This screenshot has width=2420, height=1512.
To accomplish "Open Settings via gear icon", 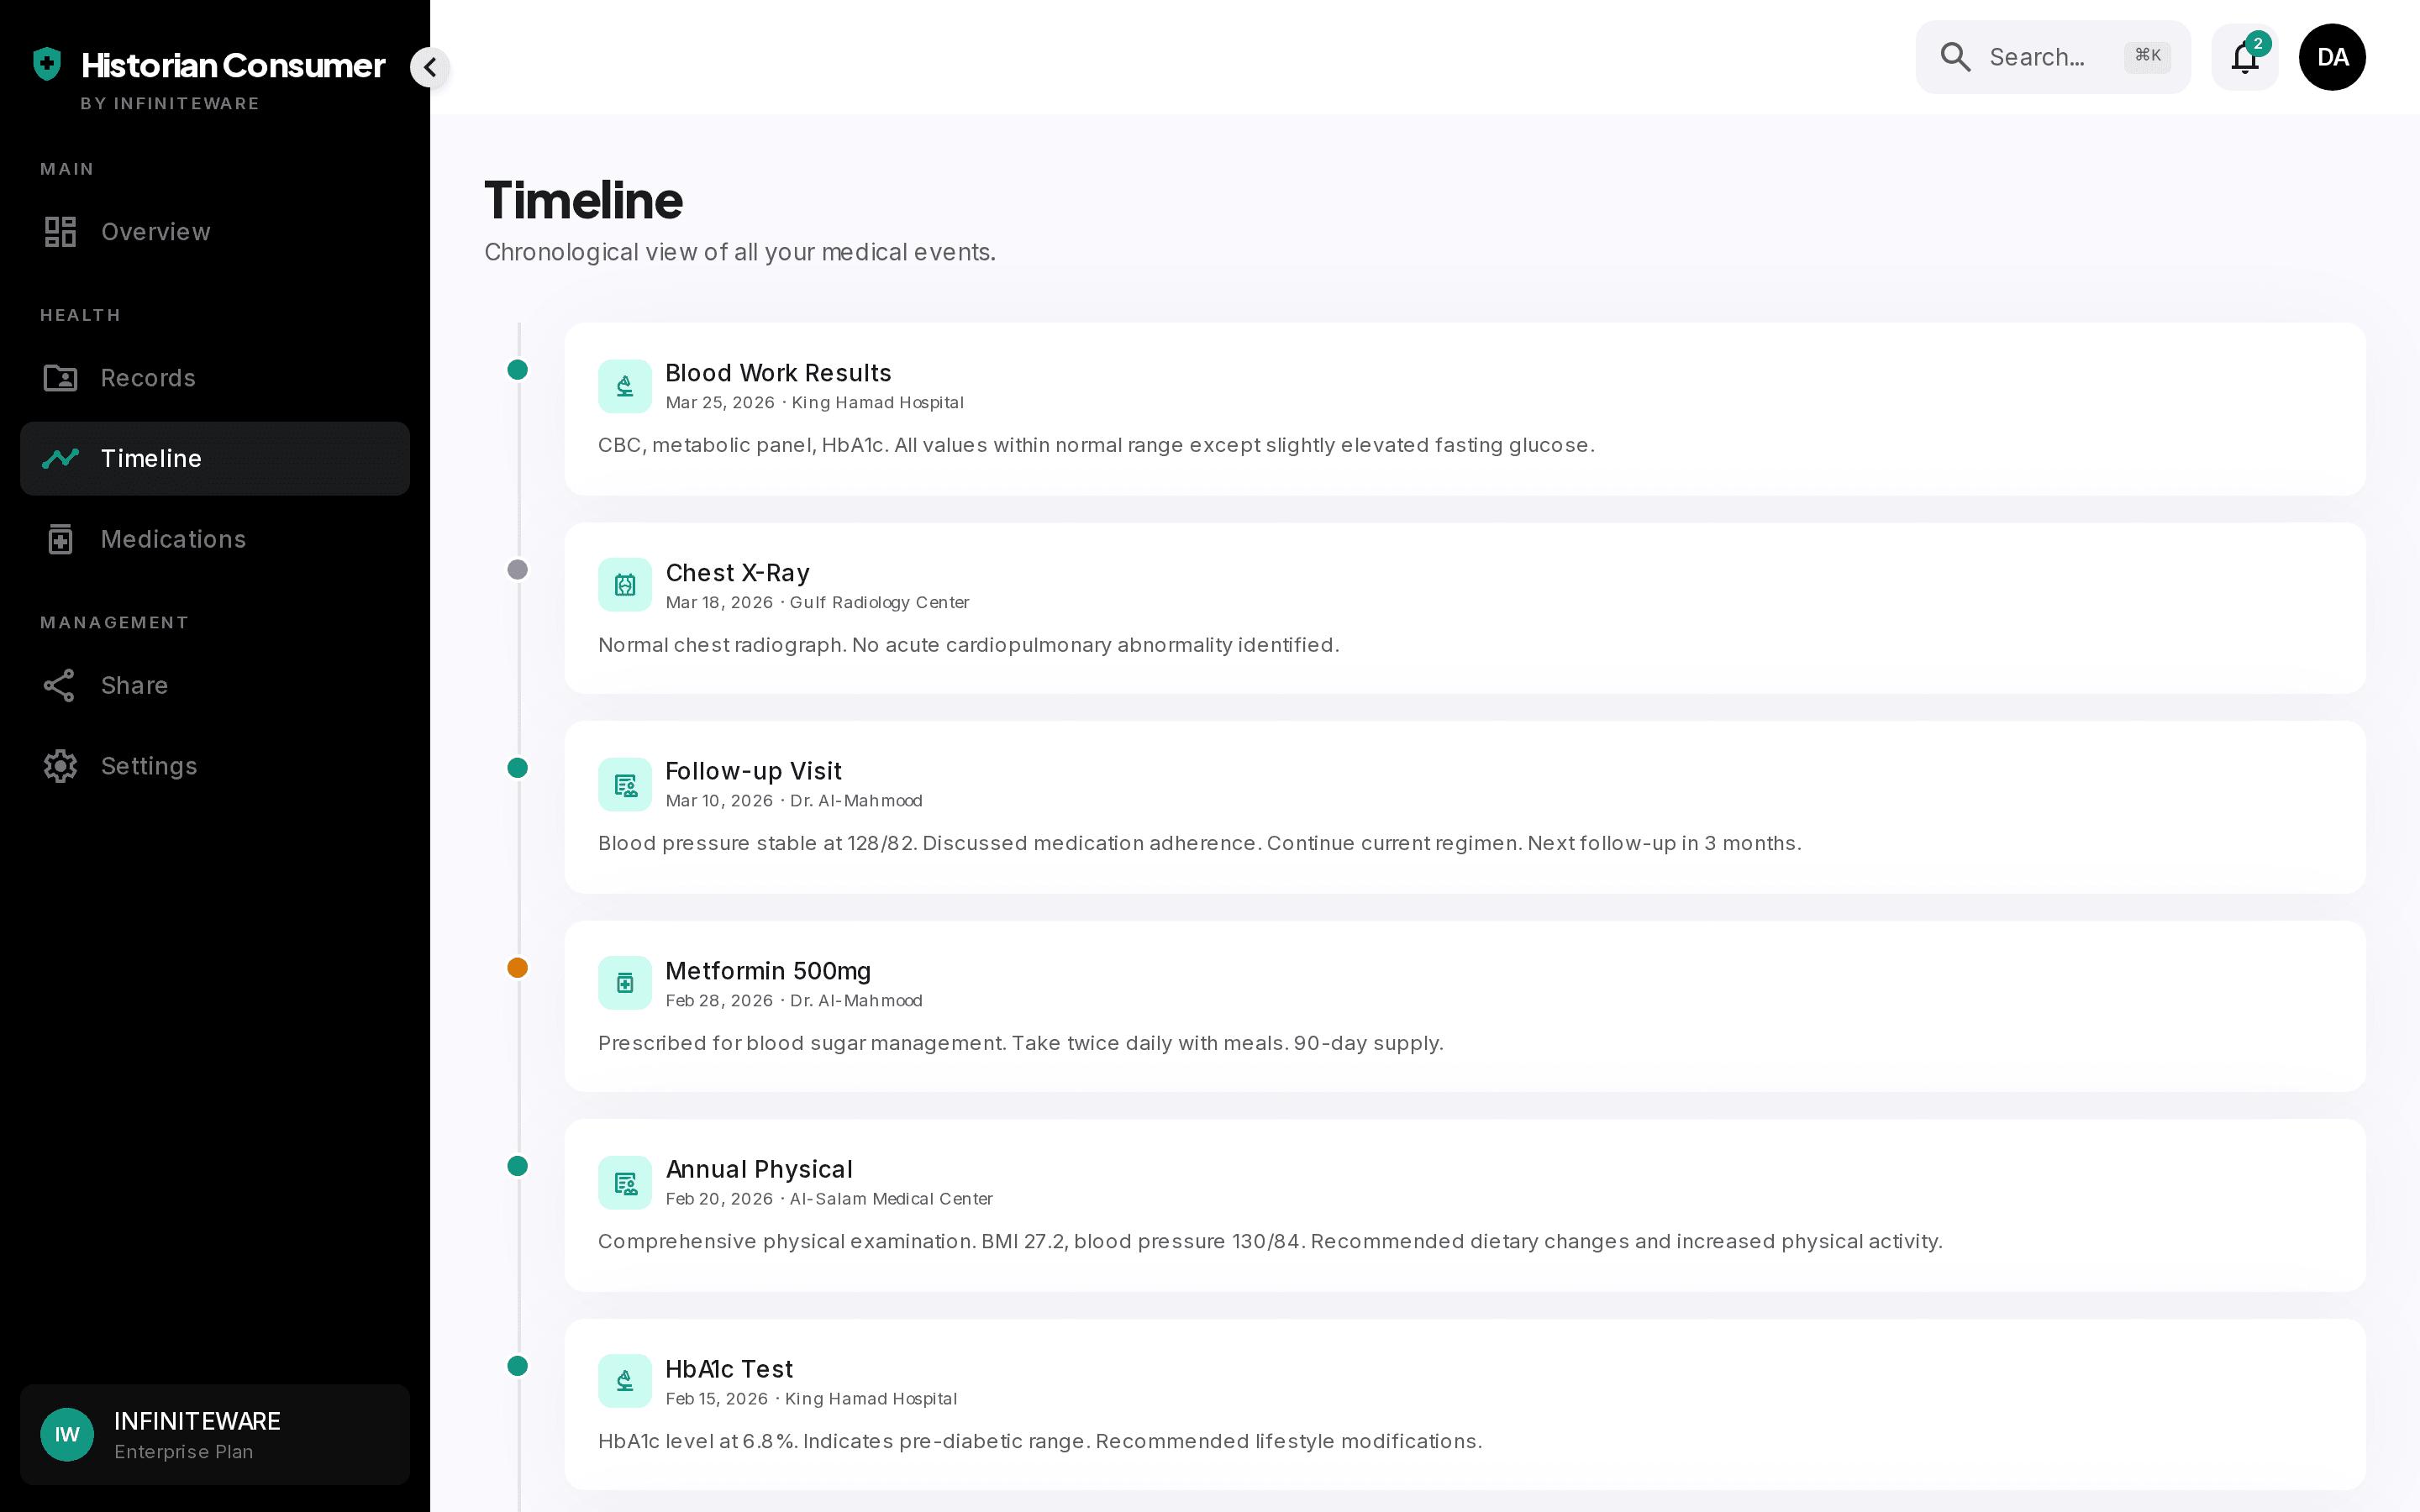I will point(60,766).
